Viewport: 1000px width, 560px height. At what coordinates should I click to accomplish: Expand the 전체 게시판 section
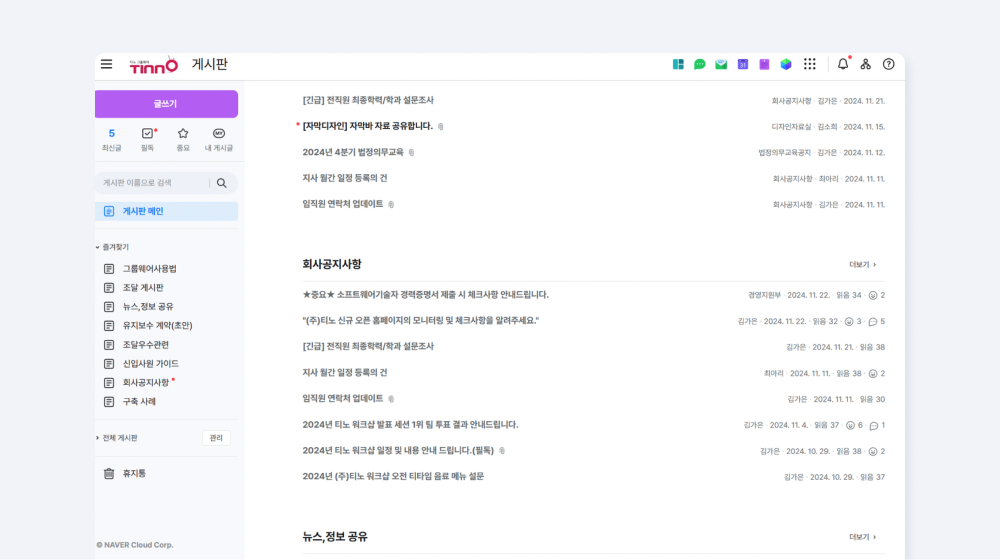(x=117, y=438)
